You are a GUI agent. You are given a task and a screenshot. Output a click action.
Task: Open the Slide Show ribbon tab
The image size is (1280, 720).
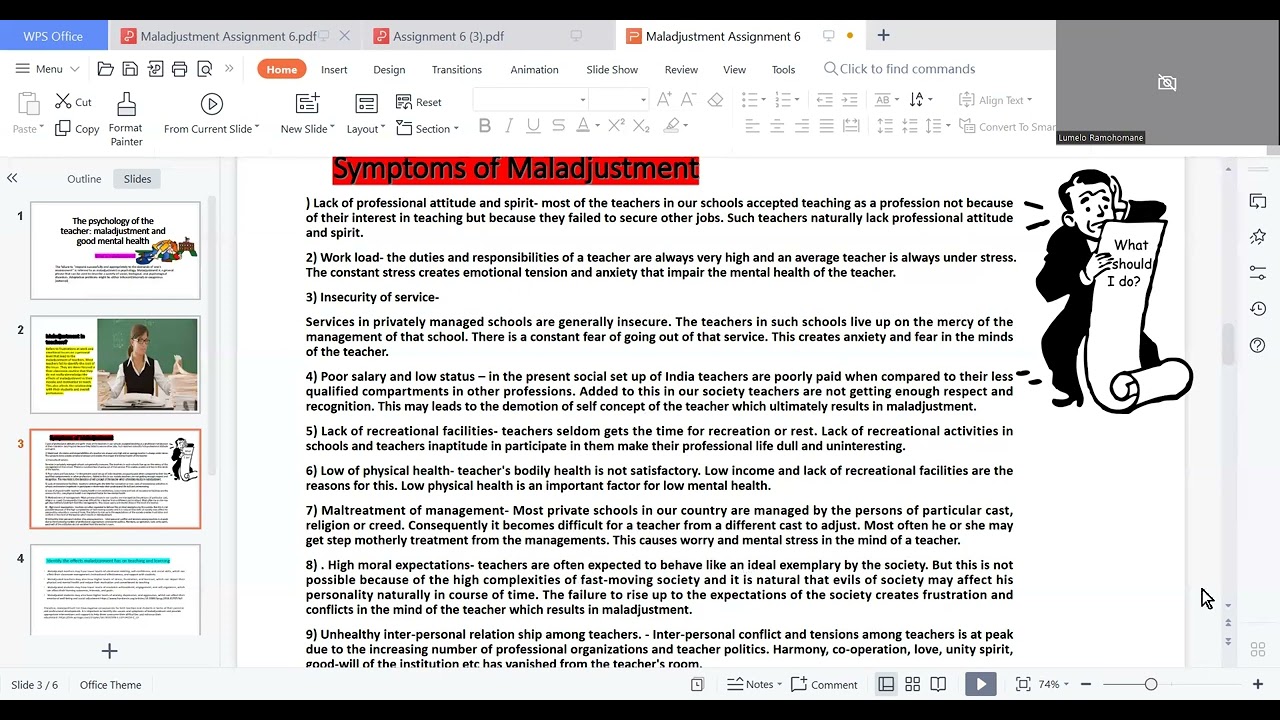pos(612,69)
